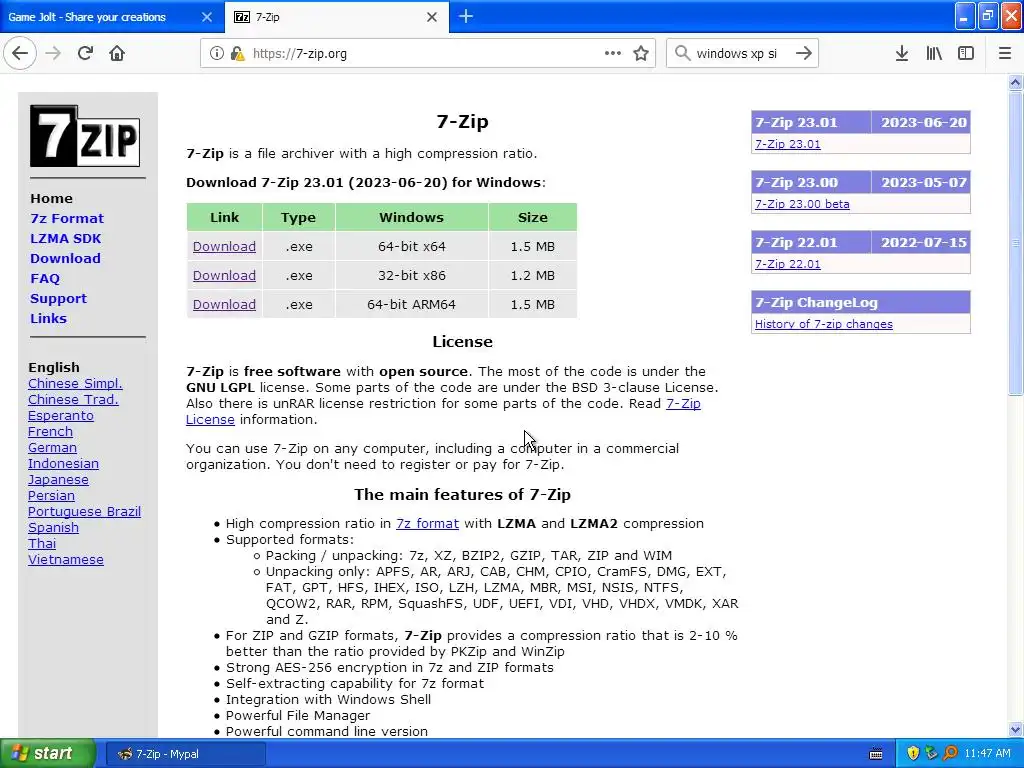Open the Windows Start menu
Screen dimensions: 1024x768
(48, 754)
